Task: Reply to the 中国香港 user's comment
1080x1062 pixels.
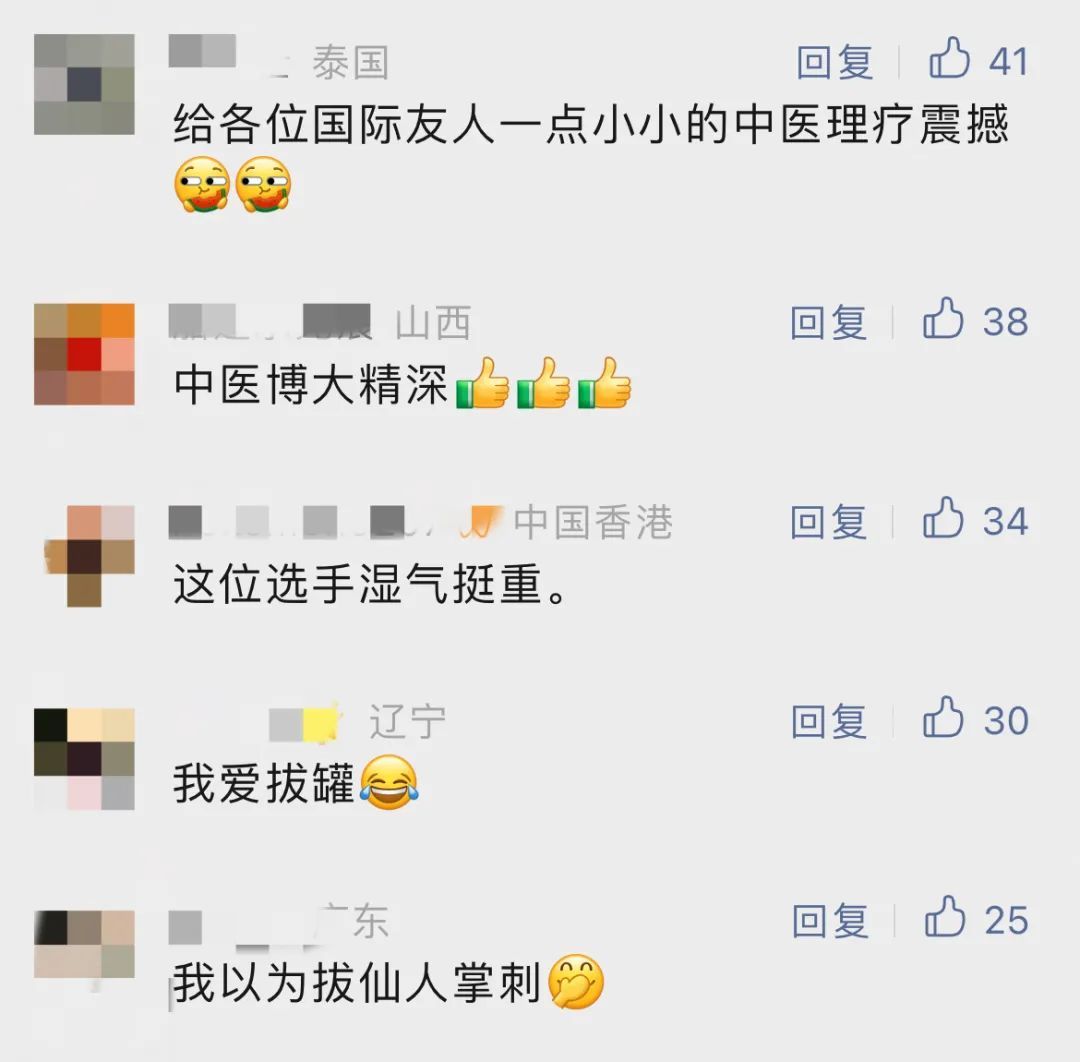Action: pyautogui.click(x=829, y=521)
